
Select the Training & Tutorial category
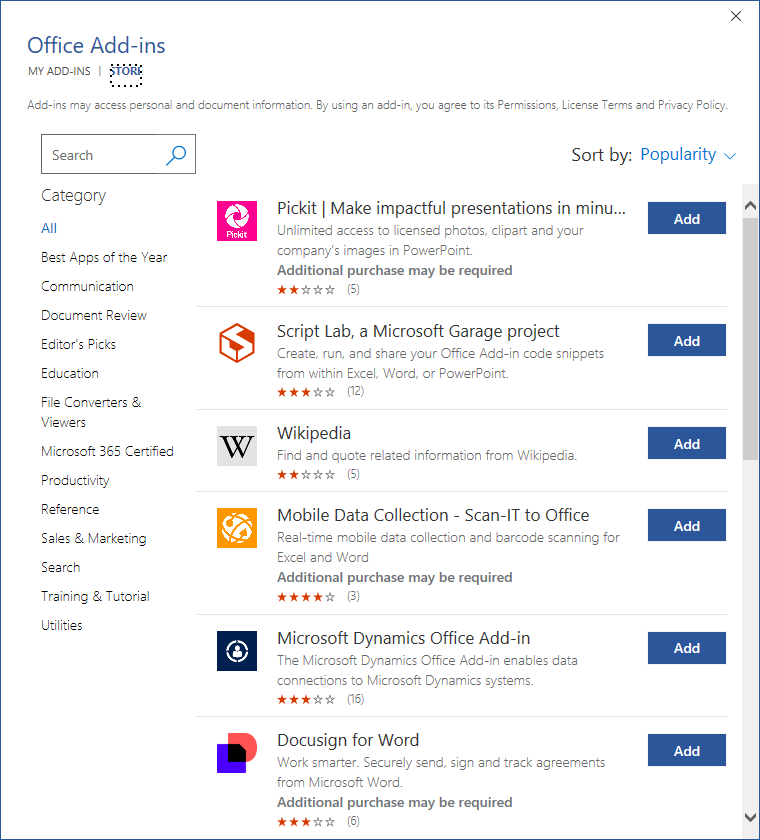[95, 596]
